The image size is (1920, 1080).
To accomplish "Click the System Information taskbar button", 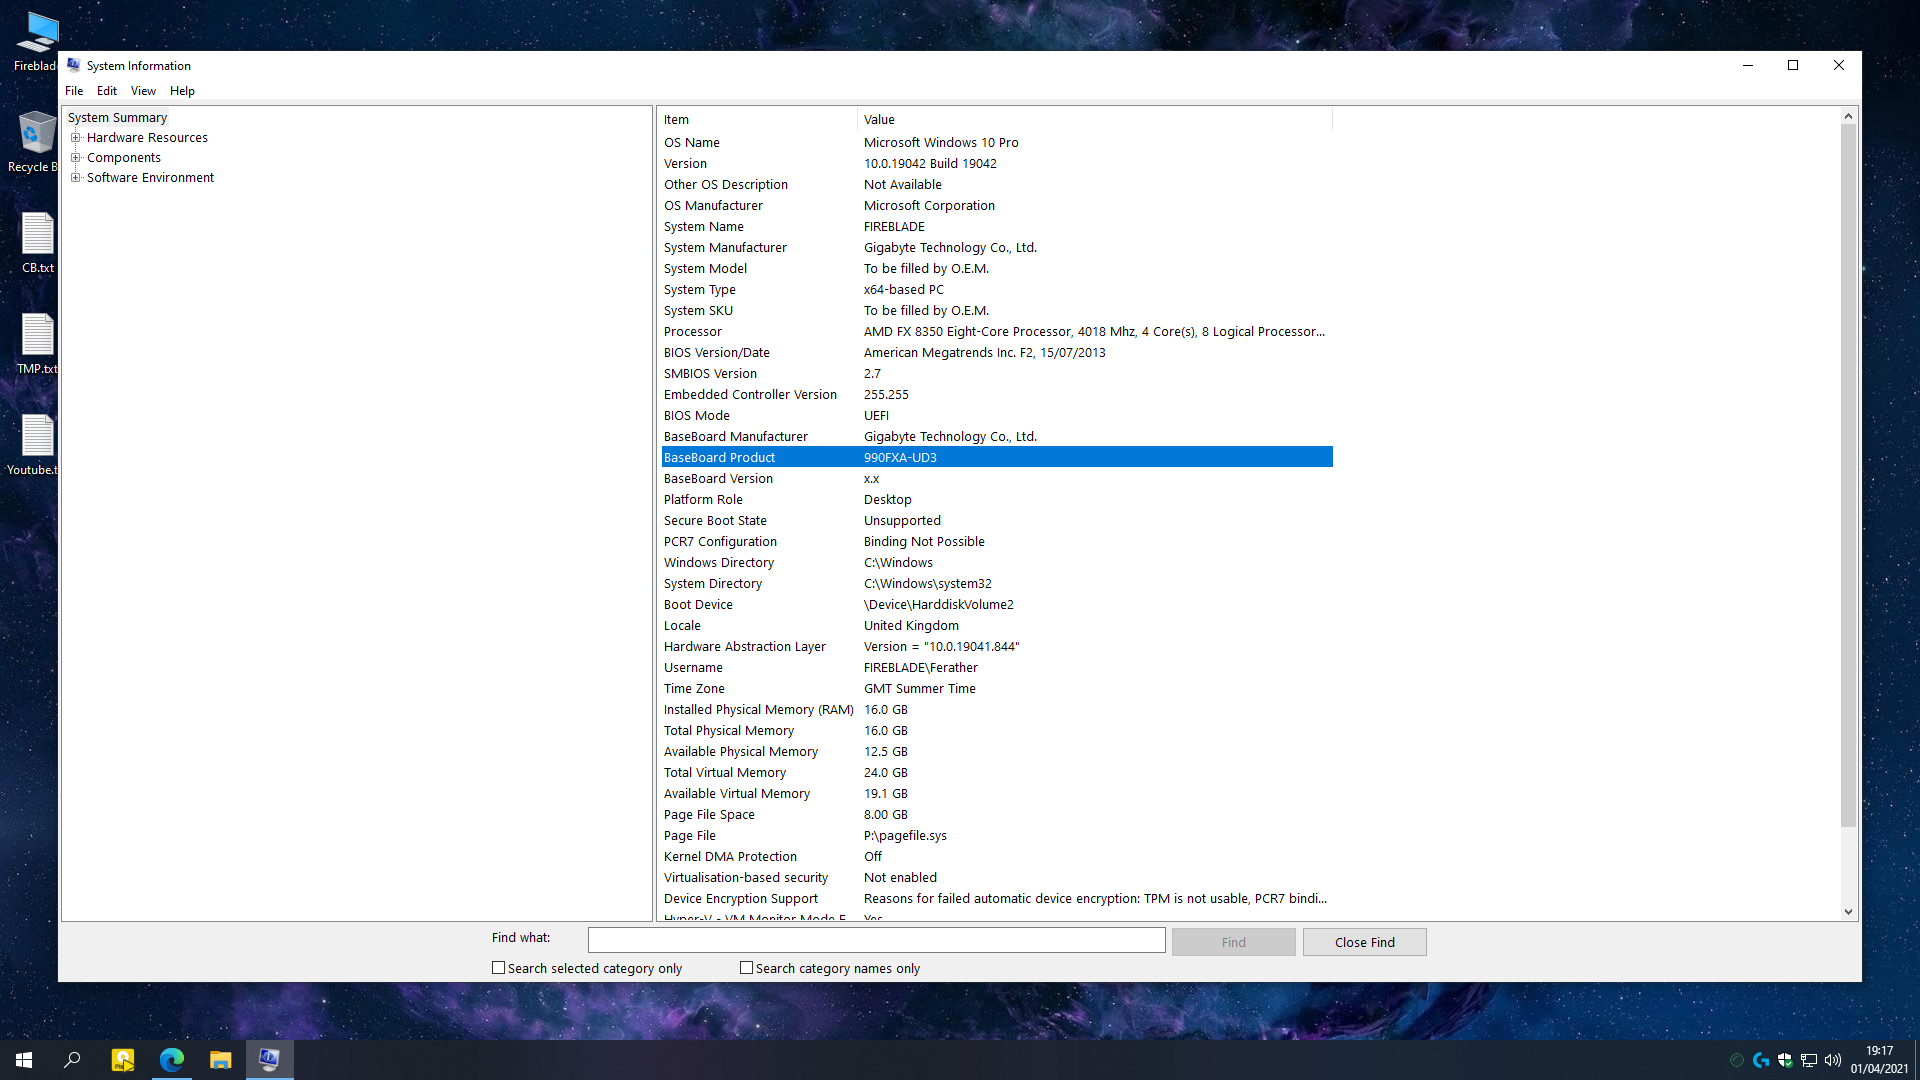I will pos(269,1060).
